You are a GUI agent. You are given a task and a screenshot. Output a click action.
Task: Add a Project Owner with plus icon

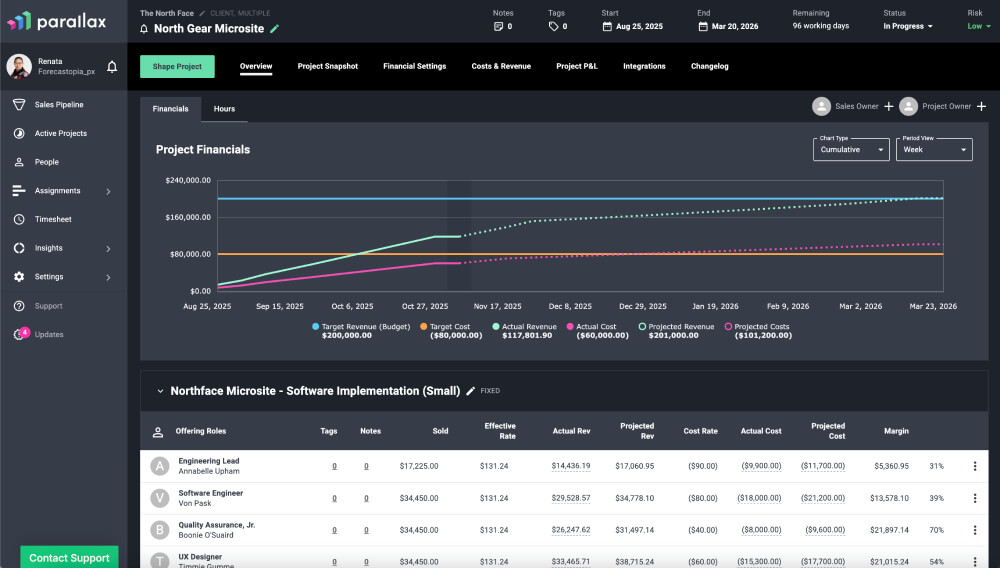tap(981, 106)
